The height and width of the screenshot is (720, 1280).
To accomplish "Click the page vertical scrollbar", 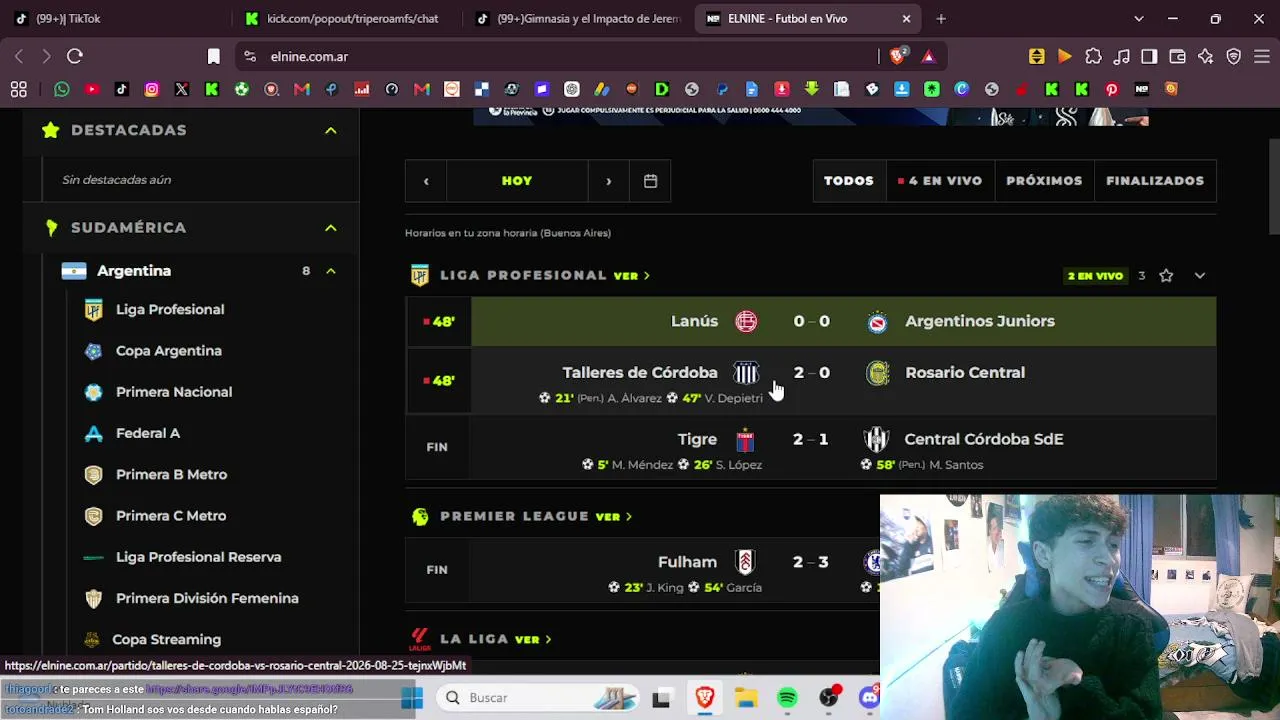I will coord(1274,187).
